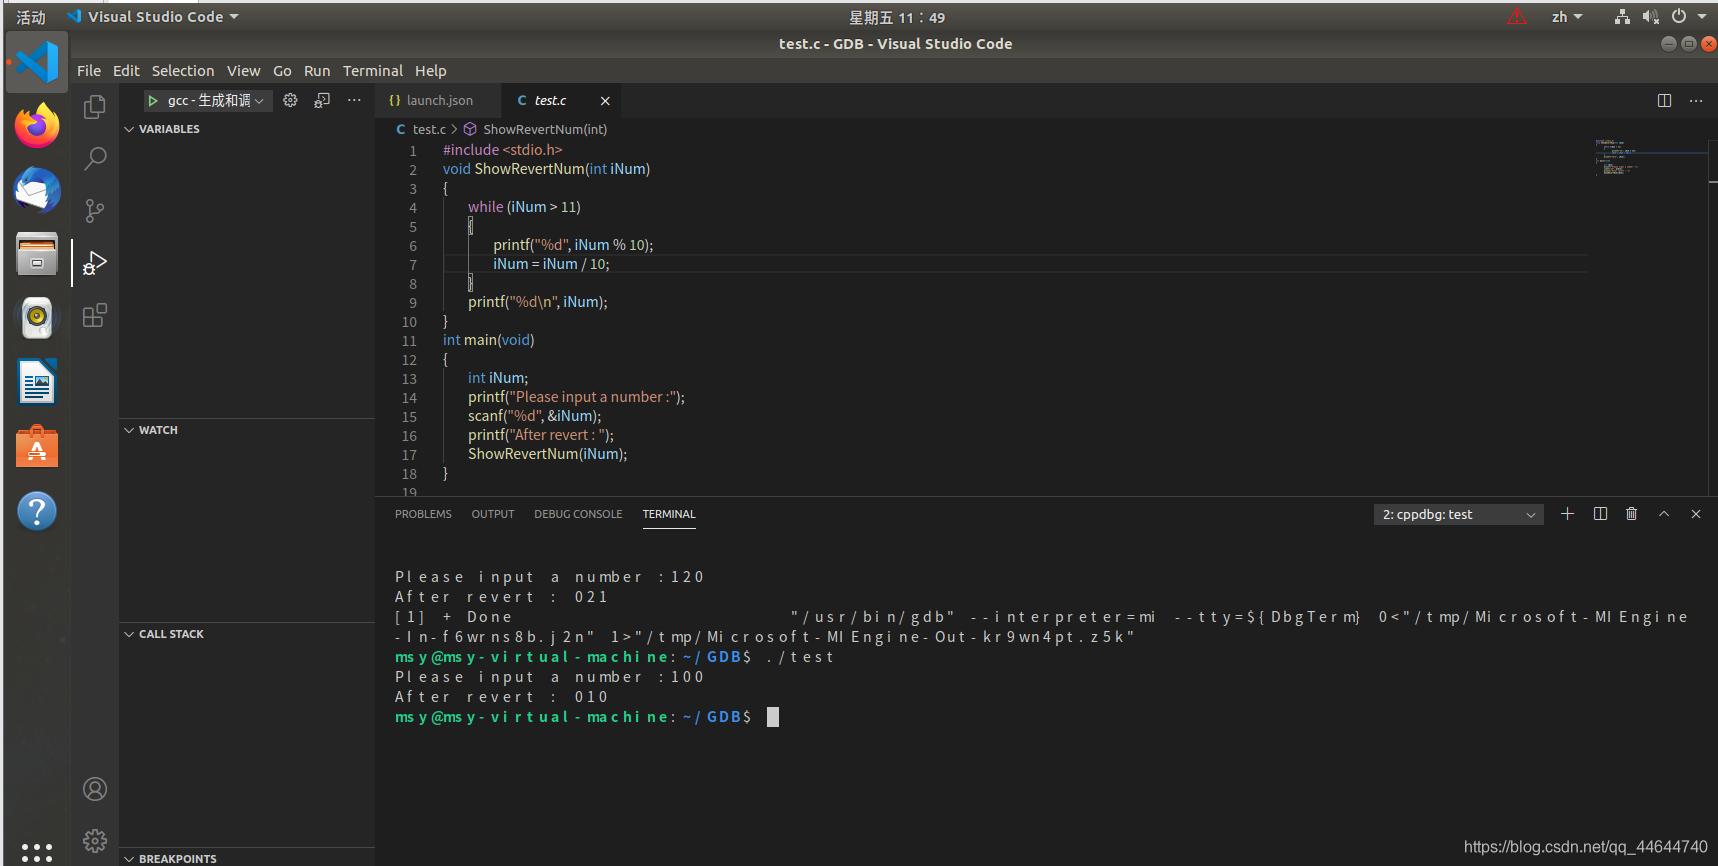This screenshot has width=1718, height=866.
Task: Open the File menu
Action: [89, 71]
